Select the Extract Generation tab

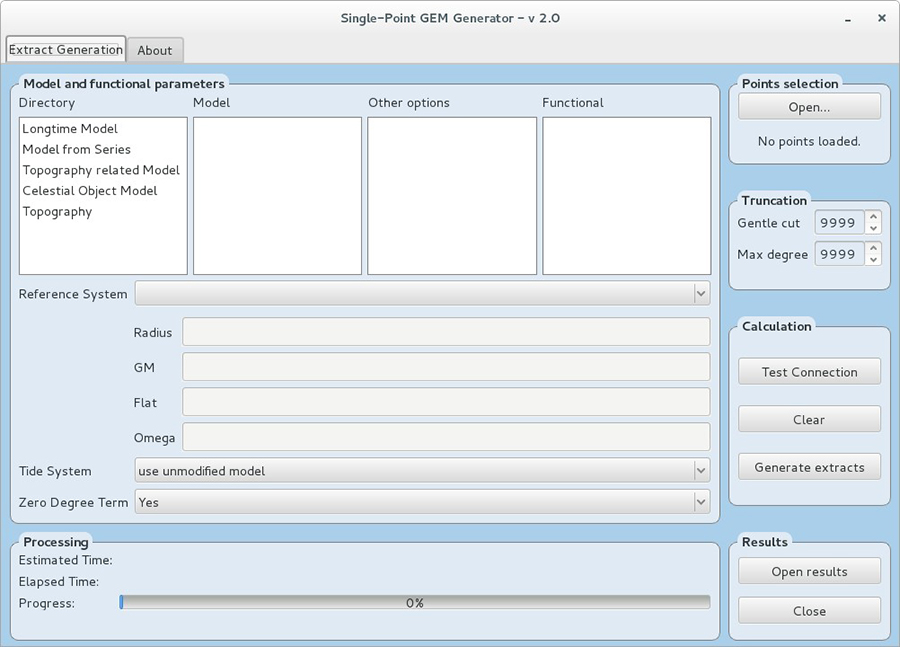[66, 49]
